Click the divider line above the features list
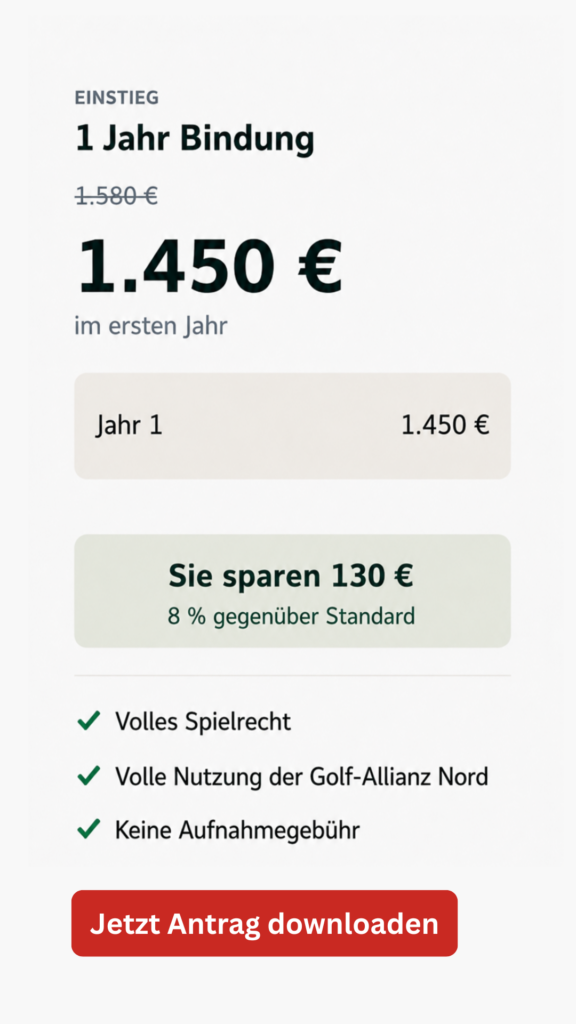576x1024 pixels. [x=293, y=675]
